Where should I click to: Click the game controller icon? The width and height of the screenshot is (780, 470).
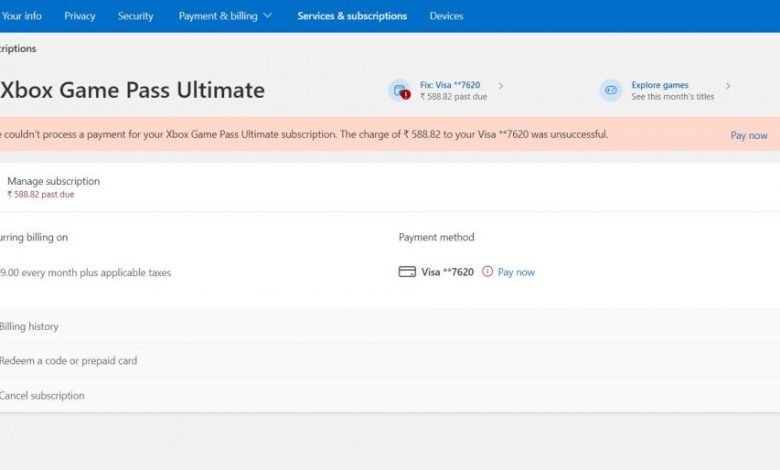click(x=610, y=91)
